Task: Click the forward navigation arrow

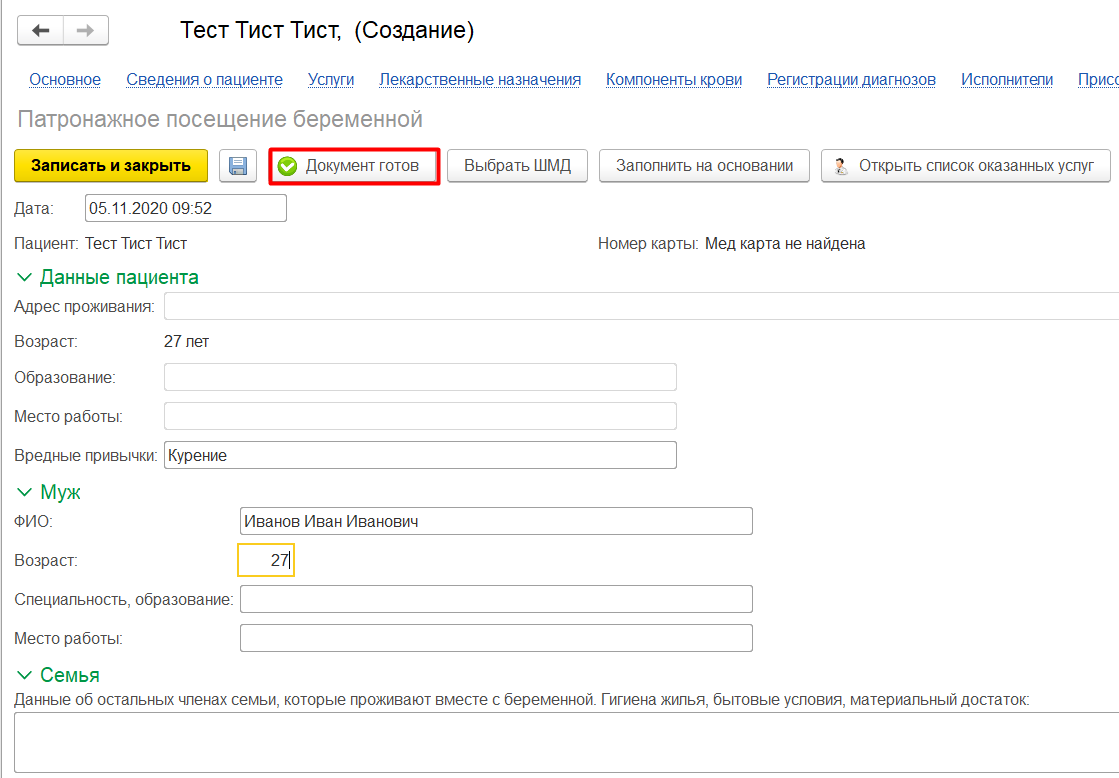Action: (x=86, y=31)
